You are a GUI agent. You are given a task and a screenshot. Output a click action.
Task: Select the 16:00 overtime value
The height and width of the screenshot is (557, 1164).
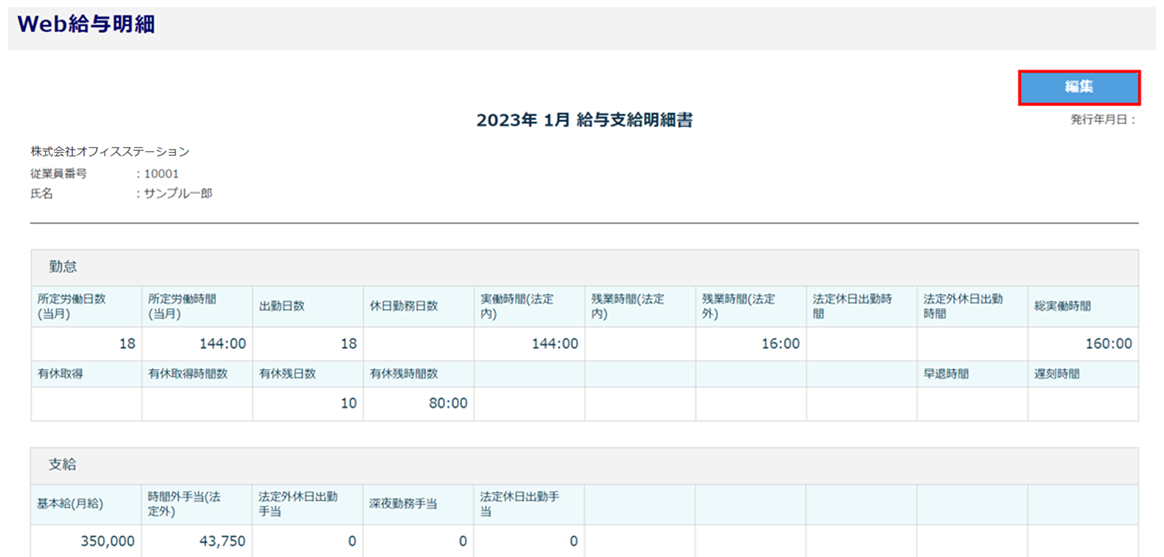(x=781, y=344)
